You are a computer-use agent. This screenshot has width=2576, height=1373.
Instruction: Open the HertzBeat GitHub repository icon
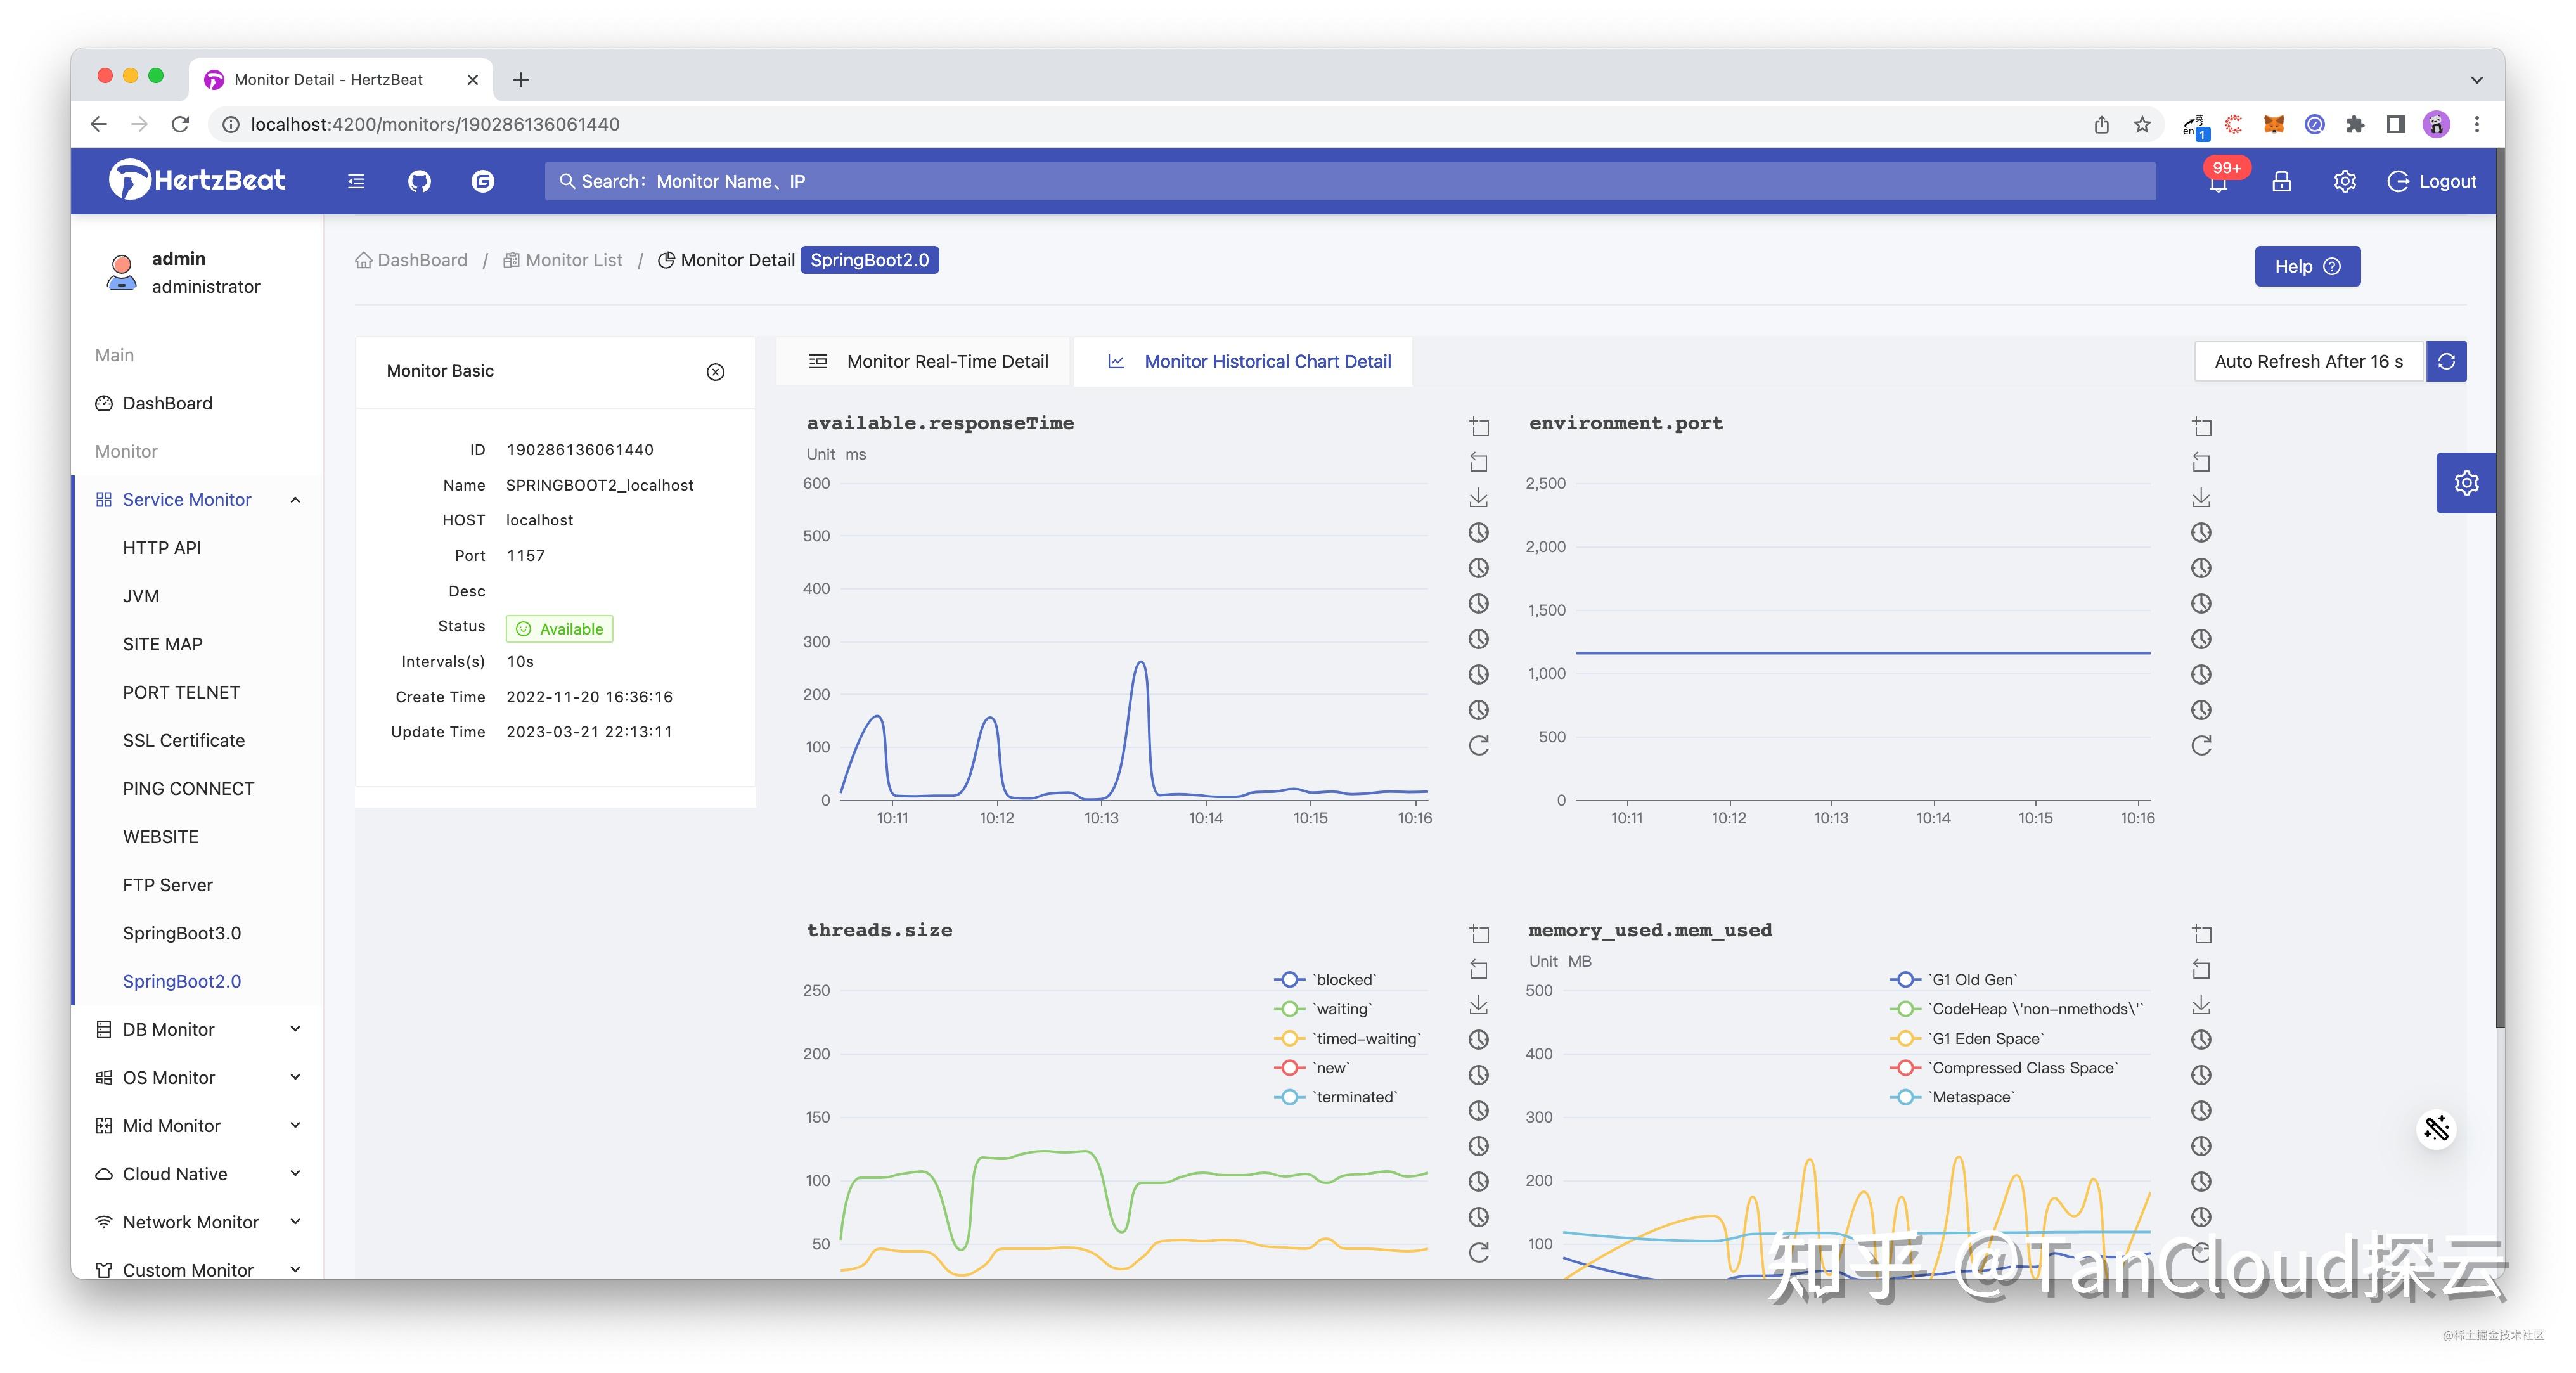[419, 181]
